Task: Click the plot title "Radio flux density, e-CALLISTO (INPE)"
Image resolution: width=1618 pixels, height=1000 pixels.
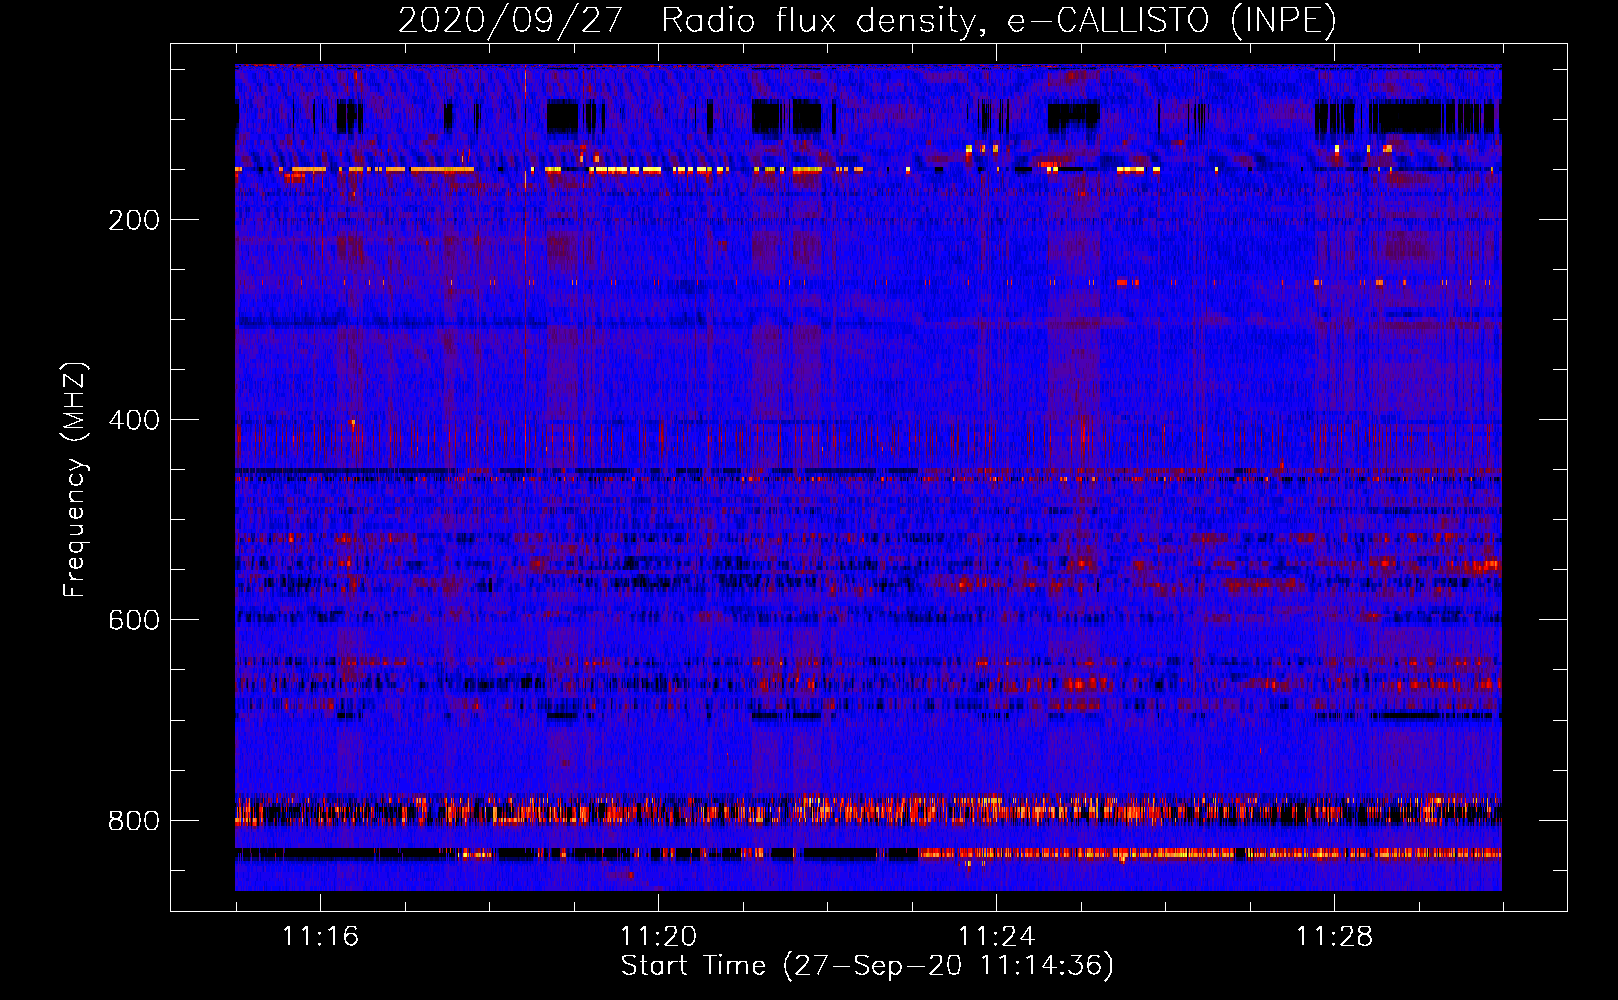Action: (x=999, y=20)
